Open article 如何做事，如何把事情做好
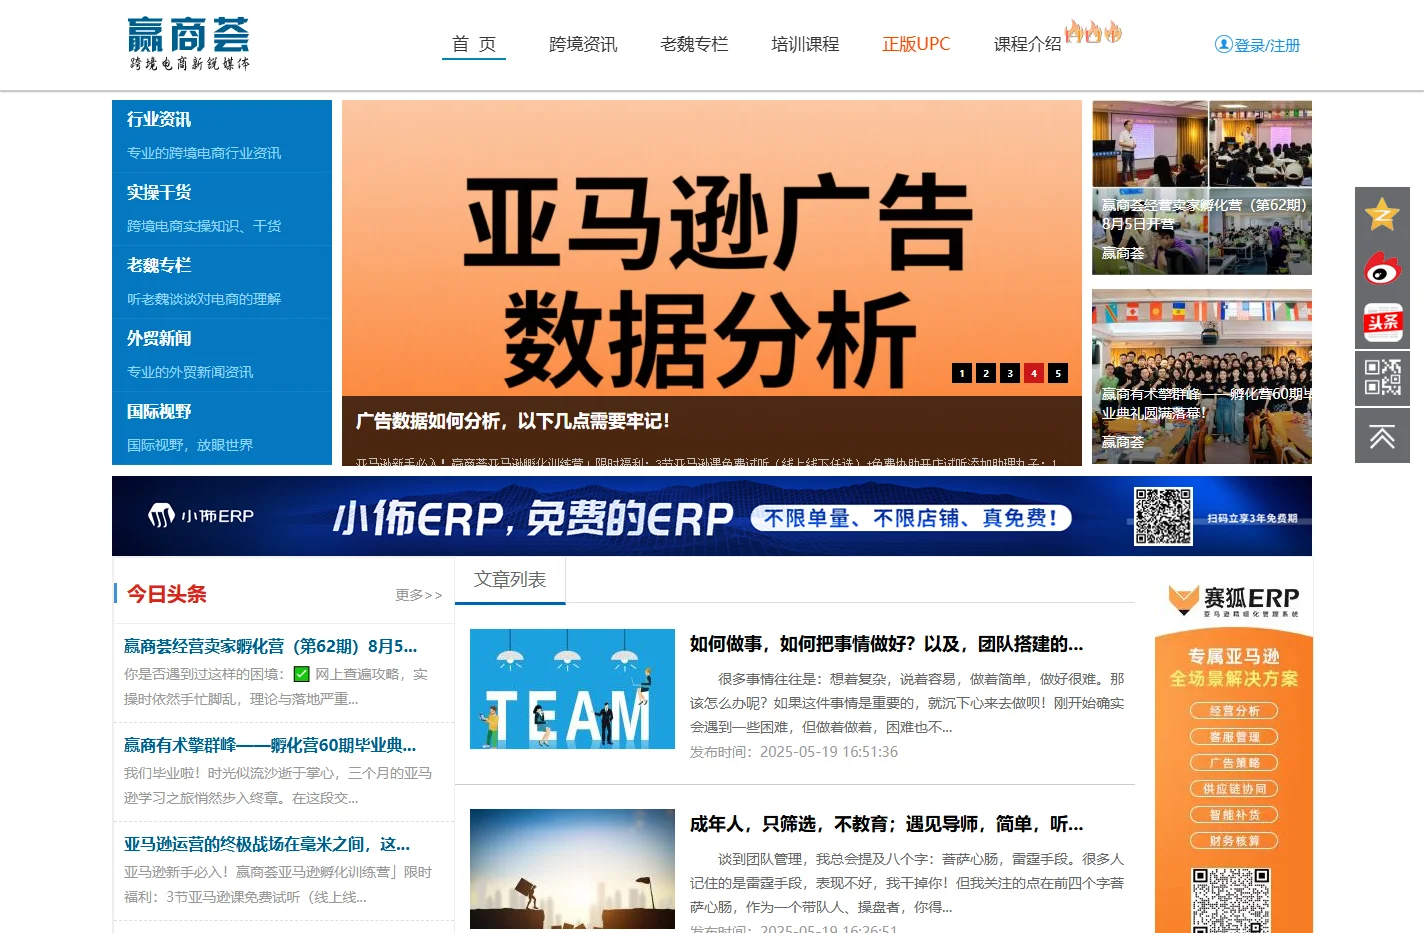Screen dimensions: 1424x933 (886, 644)
